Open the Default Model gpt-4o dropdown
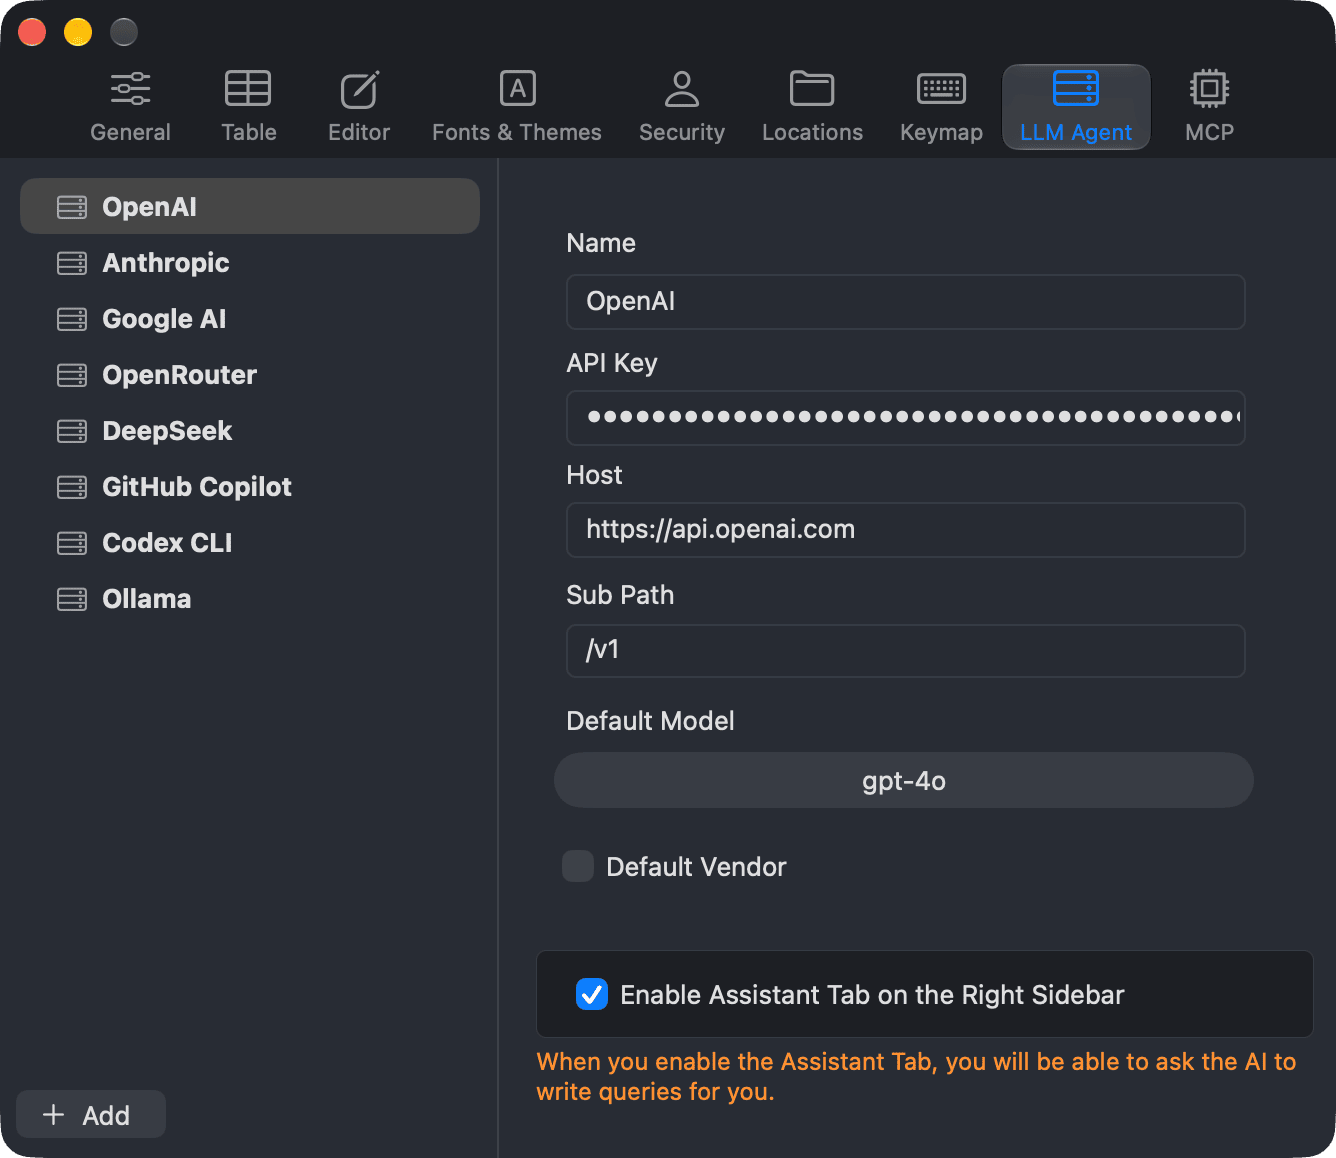1336x1158 pixels. 904,780
